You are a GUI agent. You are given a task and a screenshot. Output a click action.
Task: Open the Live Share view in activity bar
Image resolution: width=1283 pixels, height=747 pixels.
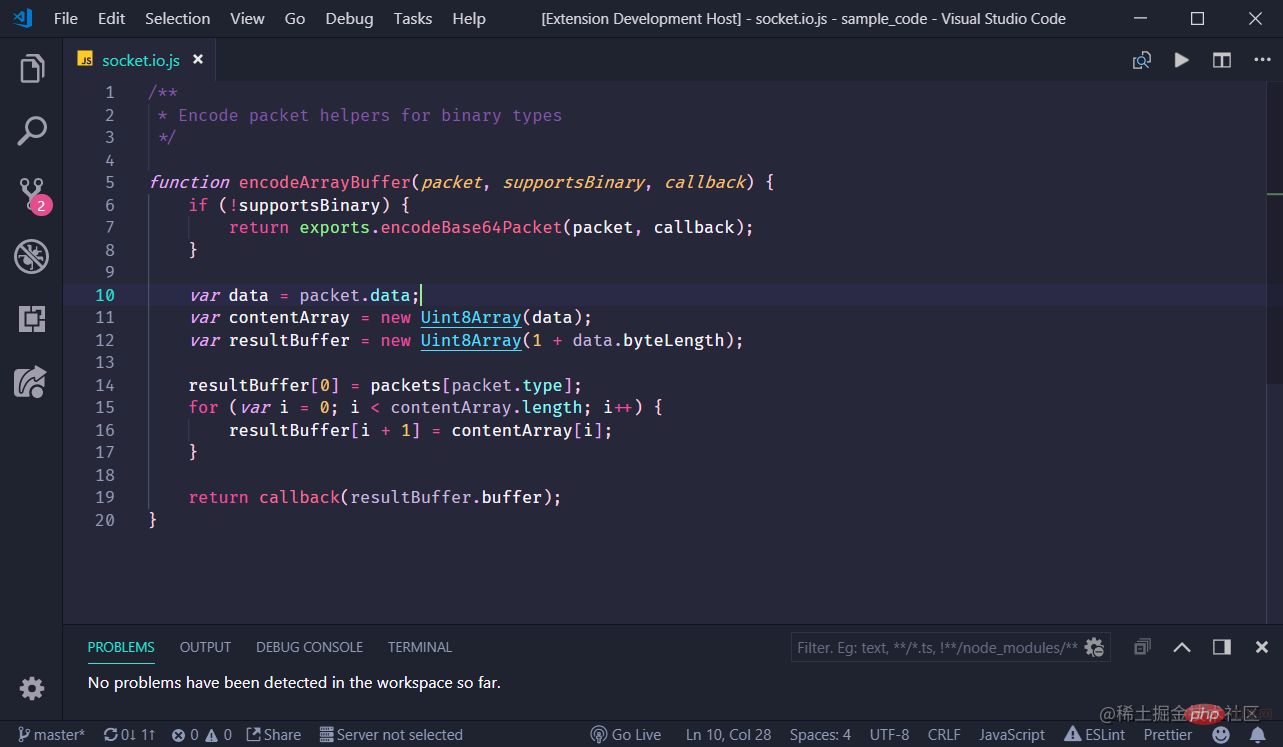32,381
